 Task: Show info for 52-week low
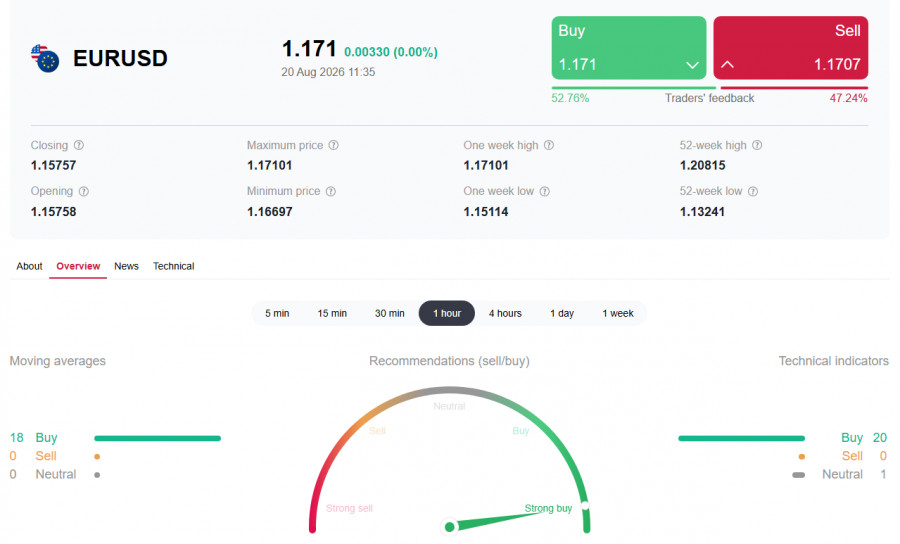[x=753, y=191]
